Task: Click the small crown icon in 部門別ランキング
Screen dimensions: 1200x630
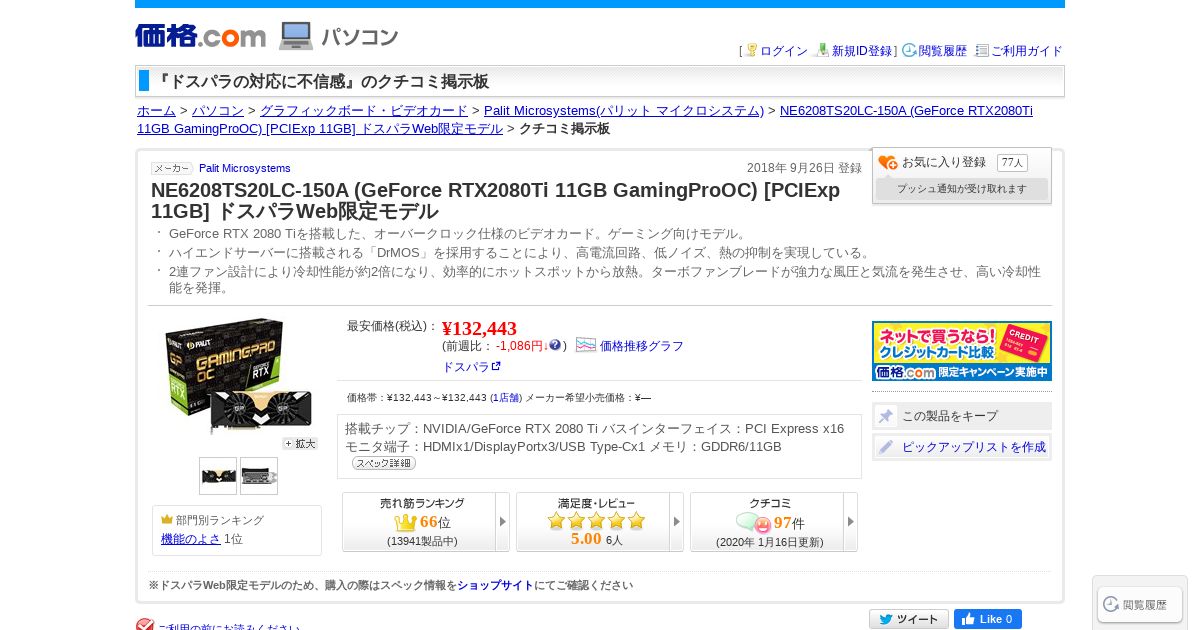Action: [x=167, y=520]
